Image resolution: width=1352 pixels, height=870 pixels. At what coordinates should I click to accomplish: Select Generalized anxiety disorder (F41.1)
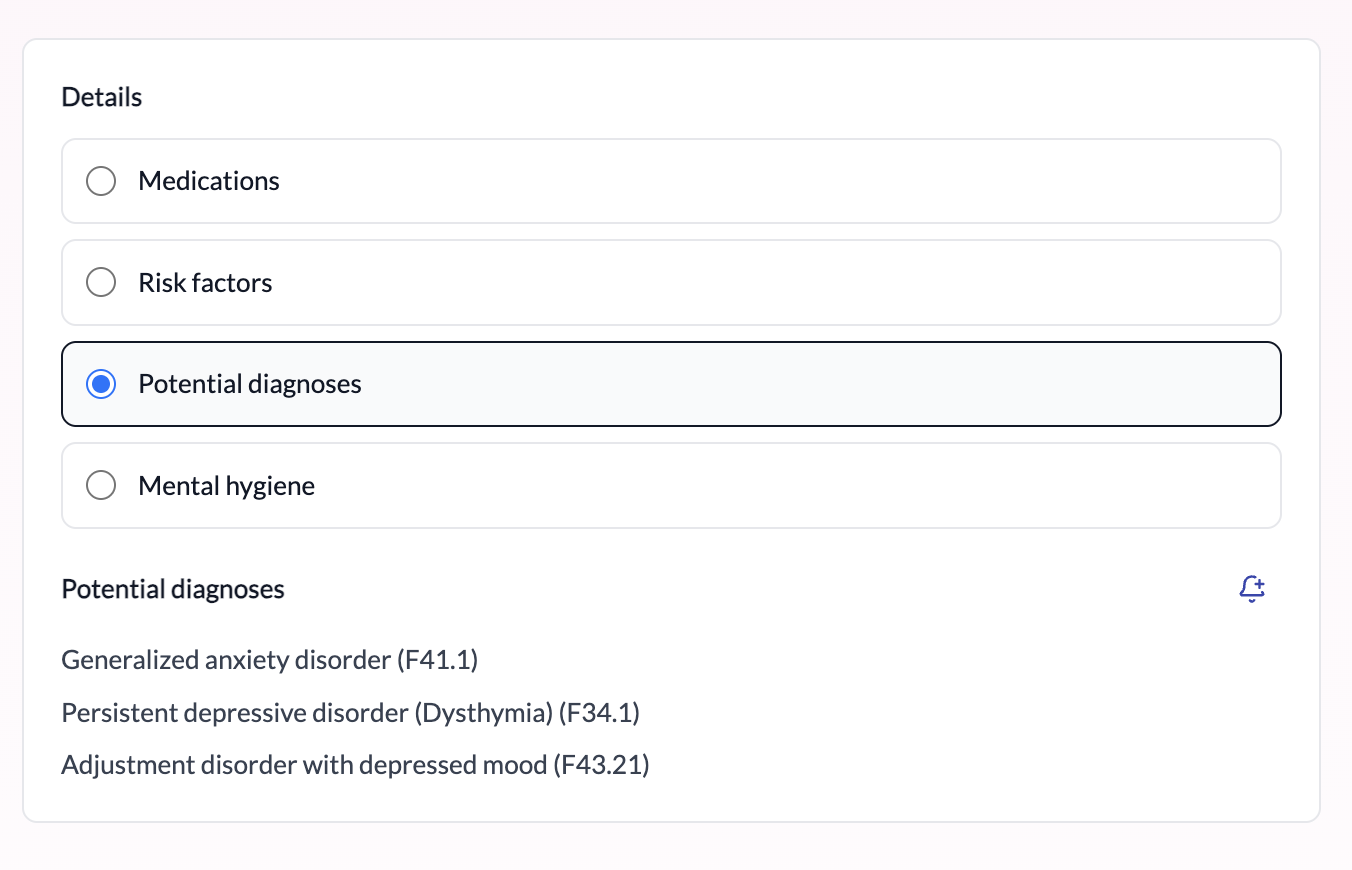[268, 660]
